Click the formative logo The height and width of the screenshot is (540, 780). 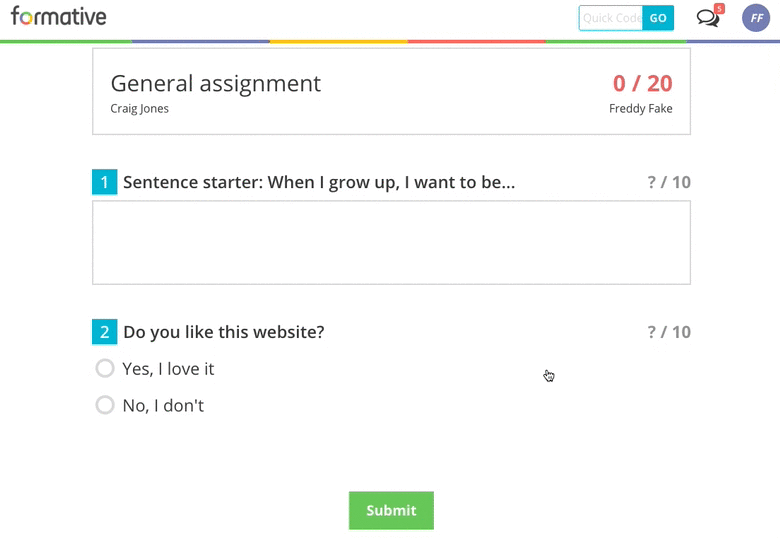[x=59, y=17]
